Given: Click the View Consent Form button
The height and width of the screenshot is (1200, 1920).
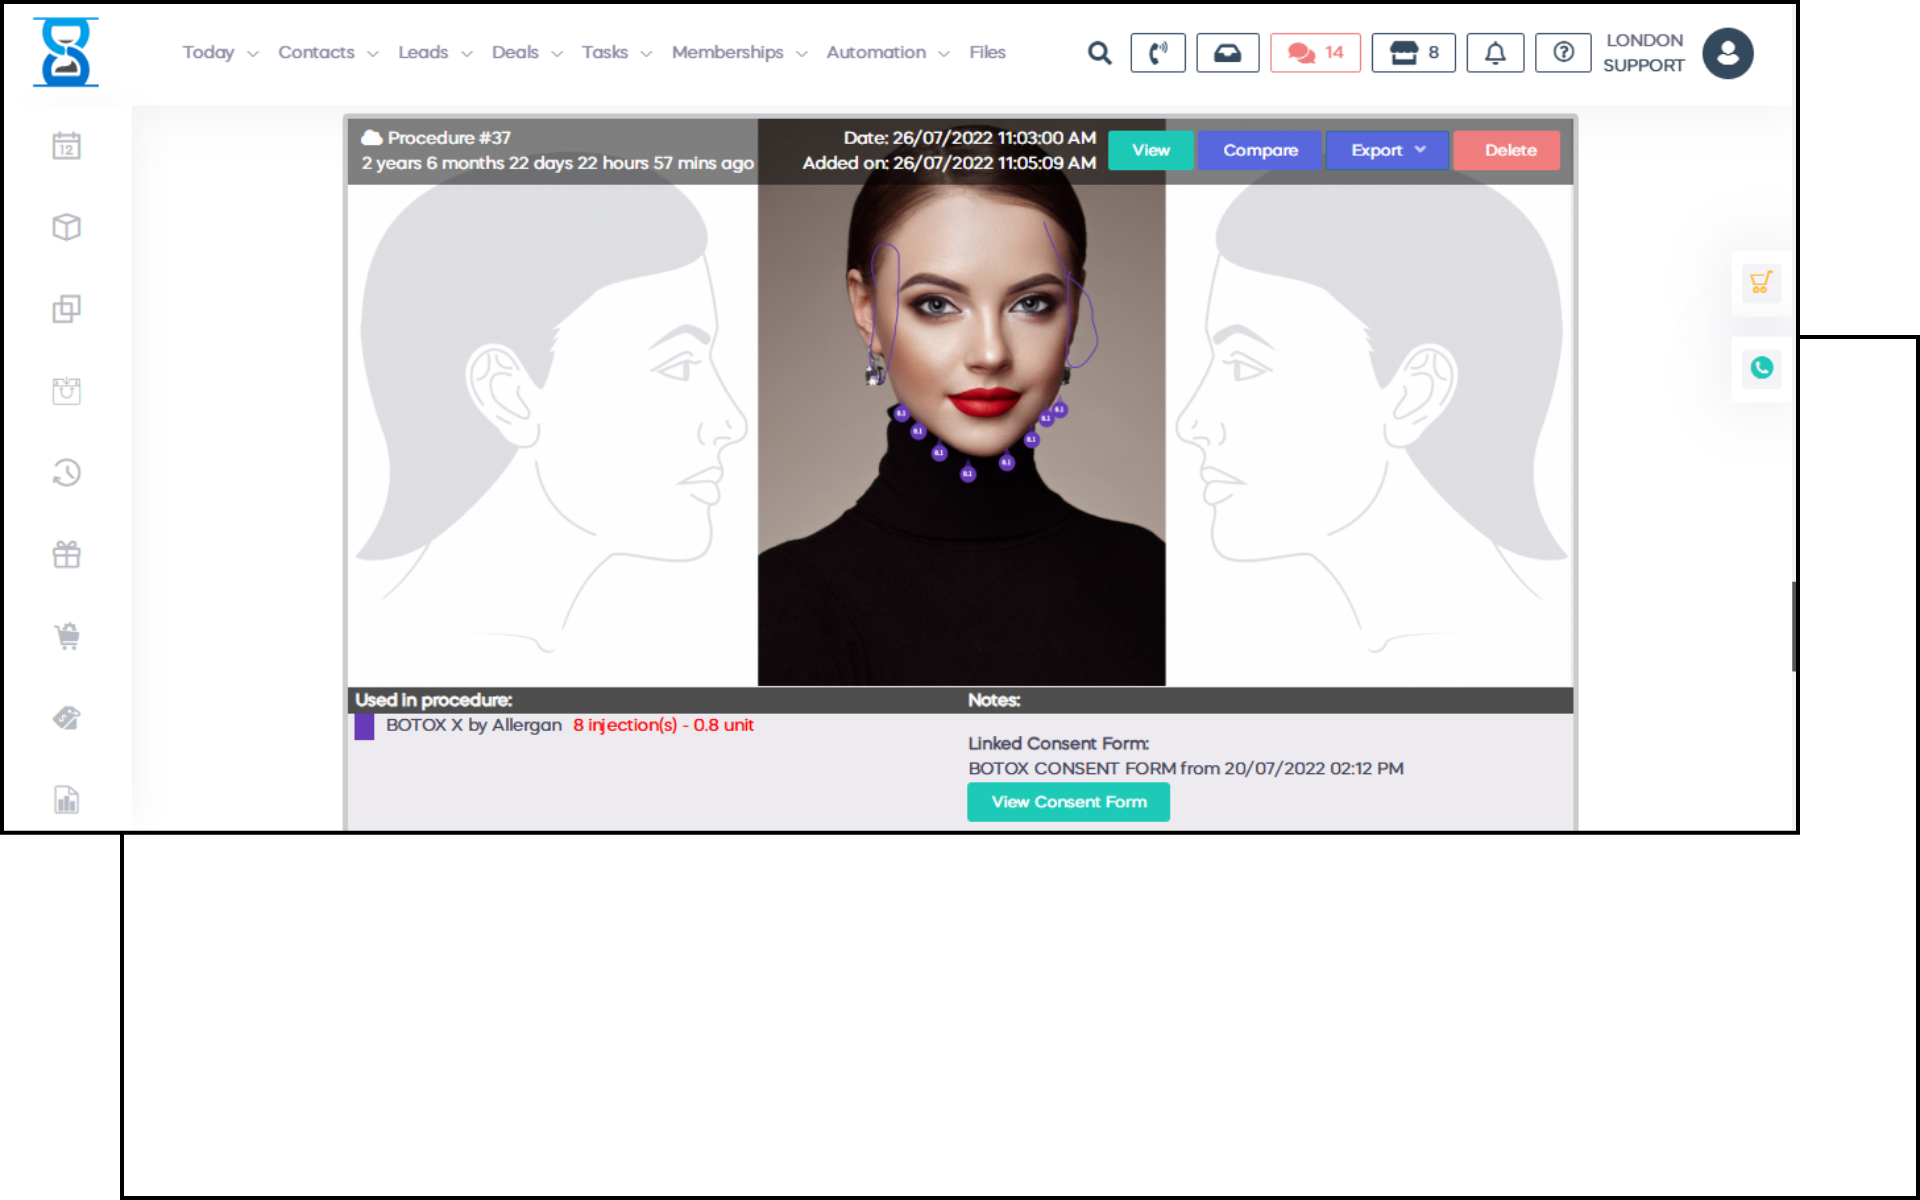Looking at the screenshot, I should click(x=1067, y=802).
